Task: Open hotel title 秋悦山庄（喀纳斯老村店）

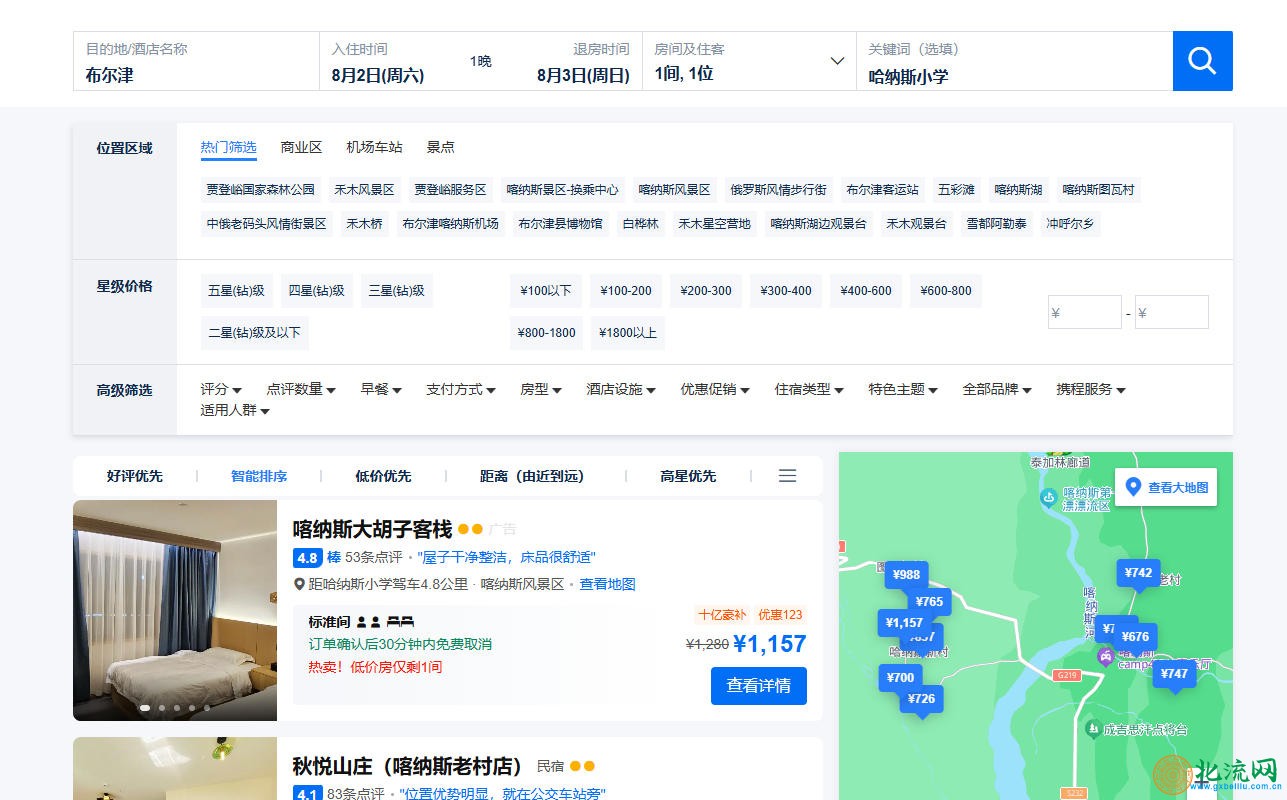Action: pyautogui.click(x=408, y=767)
